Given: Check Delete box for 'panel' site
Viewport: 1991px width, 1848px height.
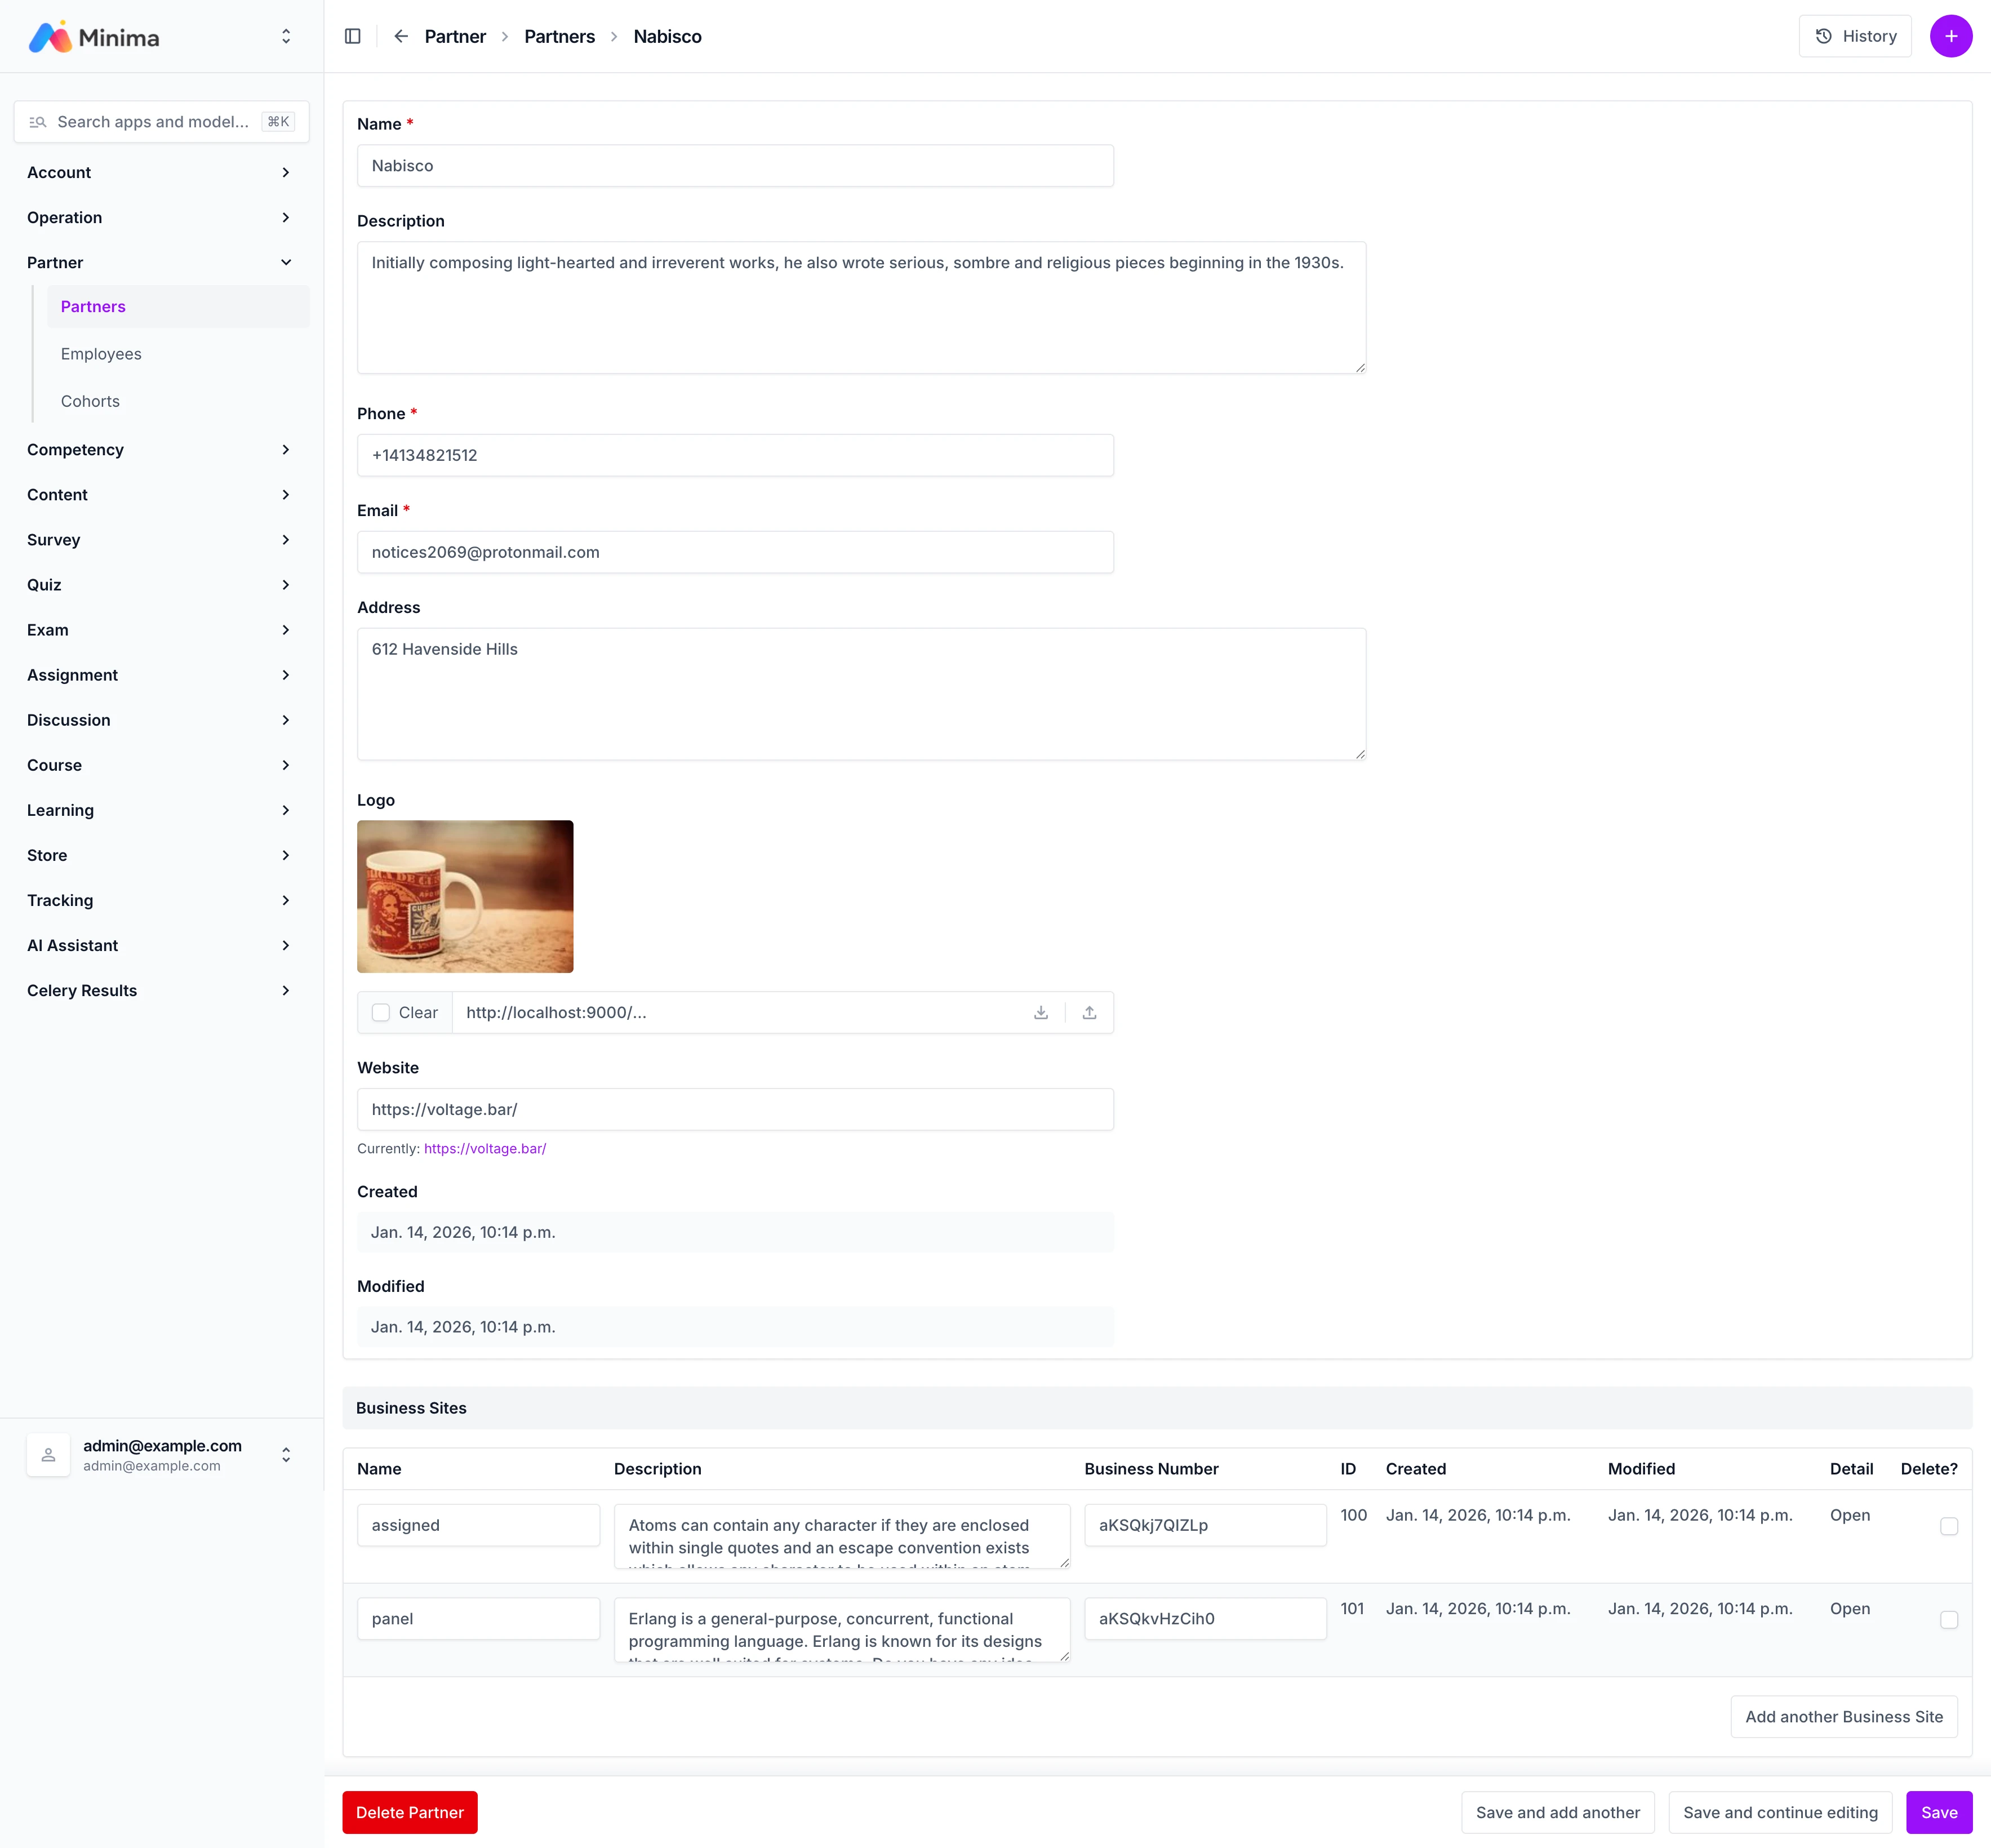Looking at the screenshot, I should (x=1948, y=1619).
